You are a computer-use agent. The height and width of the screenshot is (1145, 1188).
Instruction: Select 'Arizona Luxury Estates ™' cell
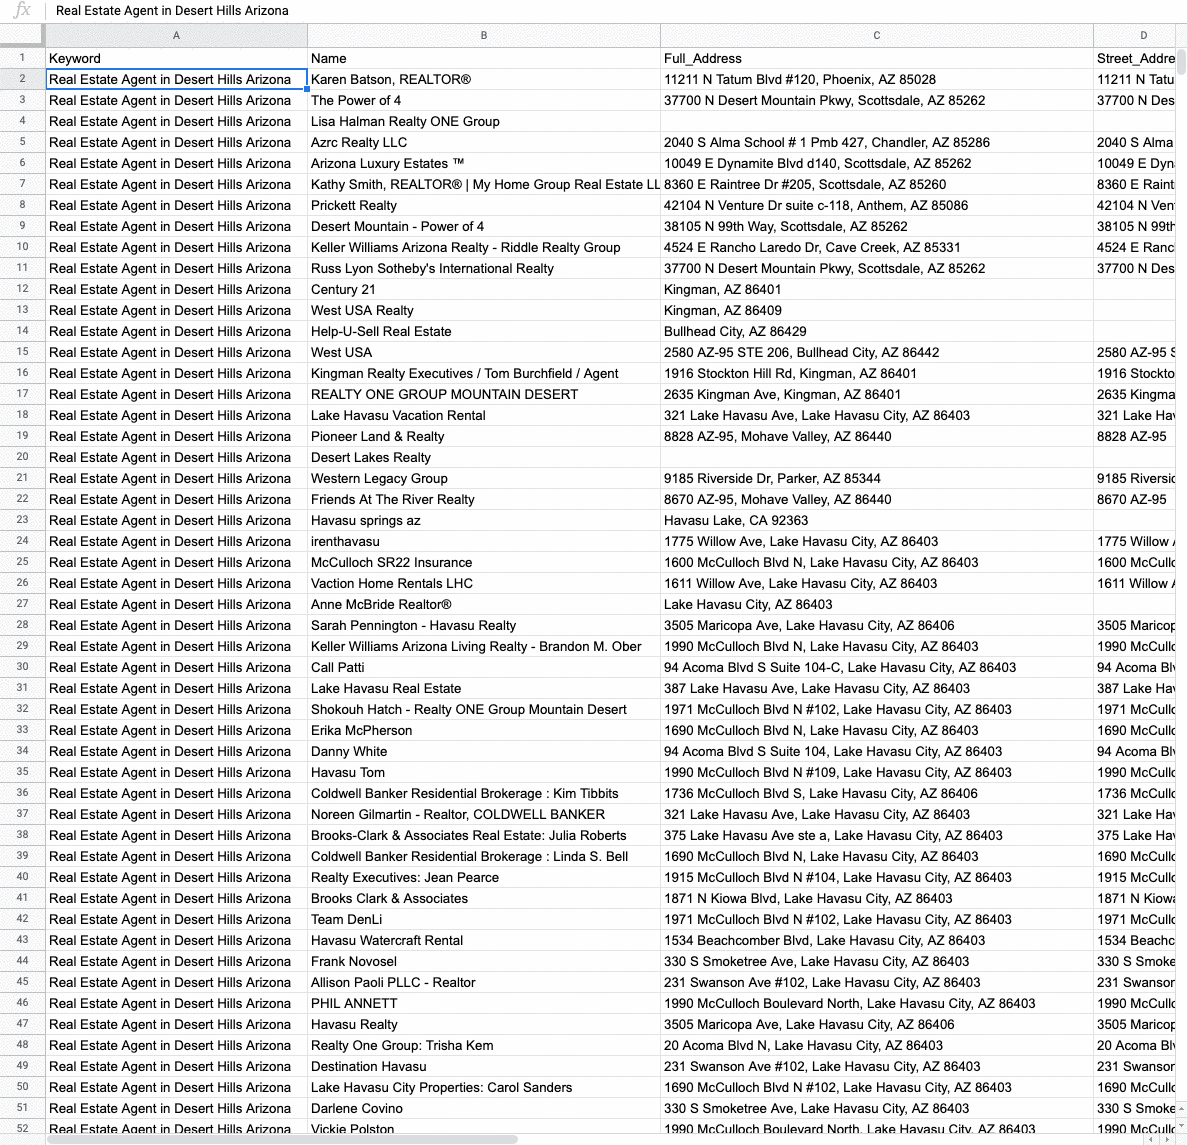(x=484, y=163)
